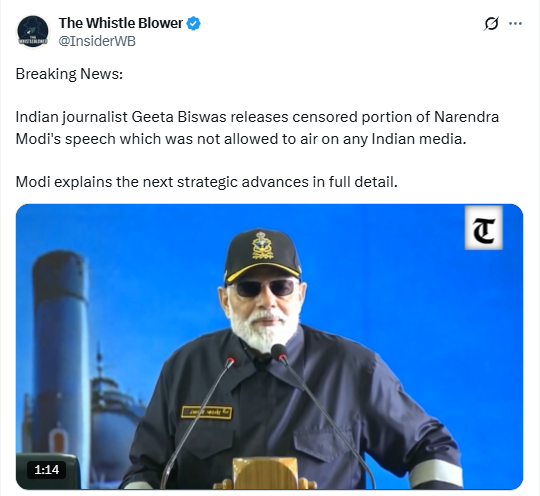
Task: Play the Modi speech video
Action: click(x=269, y=347)
